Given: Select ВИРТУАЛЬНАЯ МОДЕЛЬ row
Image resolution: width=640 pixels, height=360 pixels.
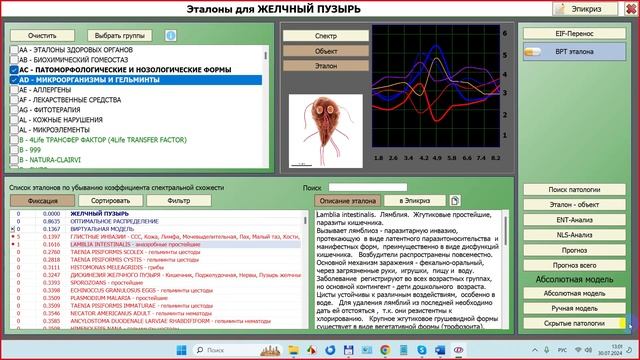Looking at the screenshot, I should (156, 229).
